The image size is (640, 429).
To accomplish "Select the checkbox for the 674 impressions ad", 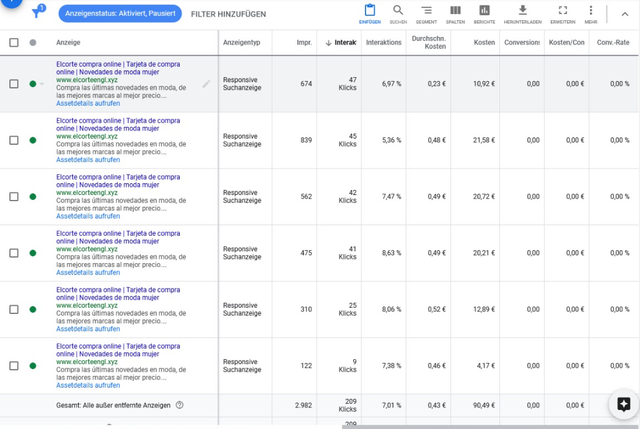I will pyautogui.click(x=14, y=84).
